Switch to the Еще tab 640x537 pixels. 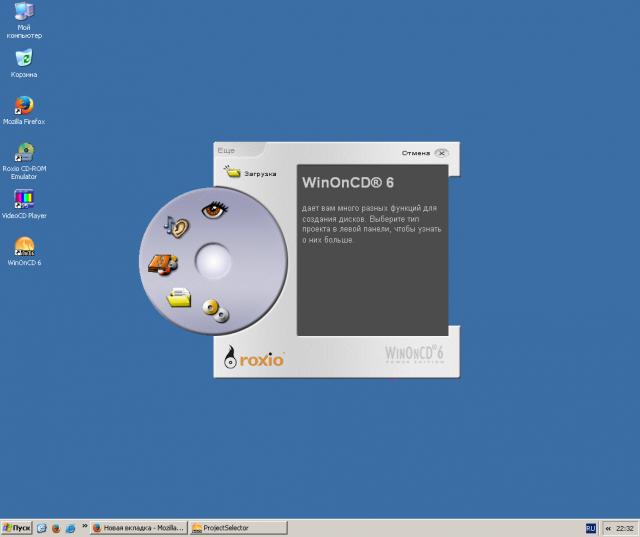pyautogui.click(x=226, y=151)
